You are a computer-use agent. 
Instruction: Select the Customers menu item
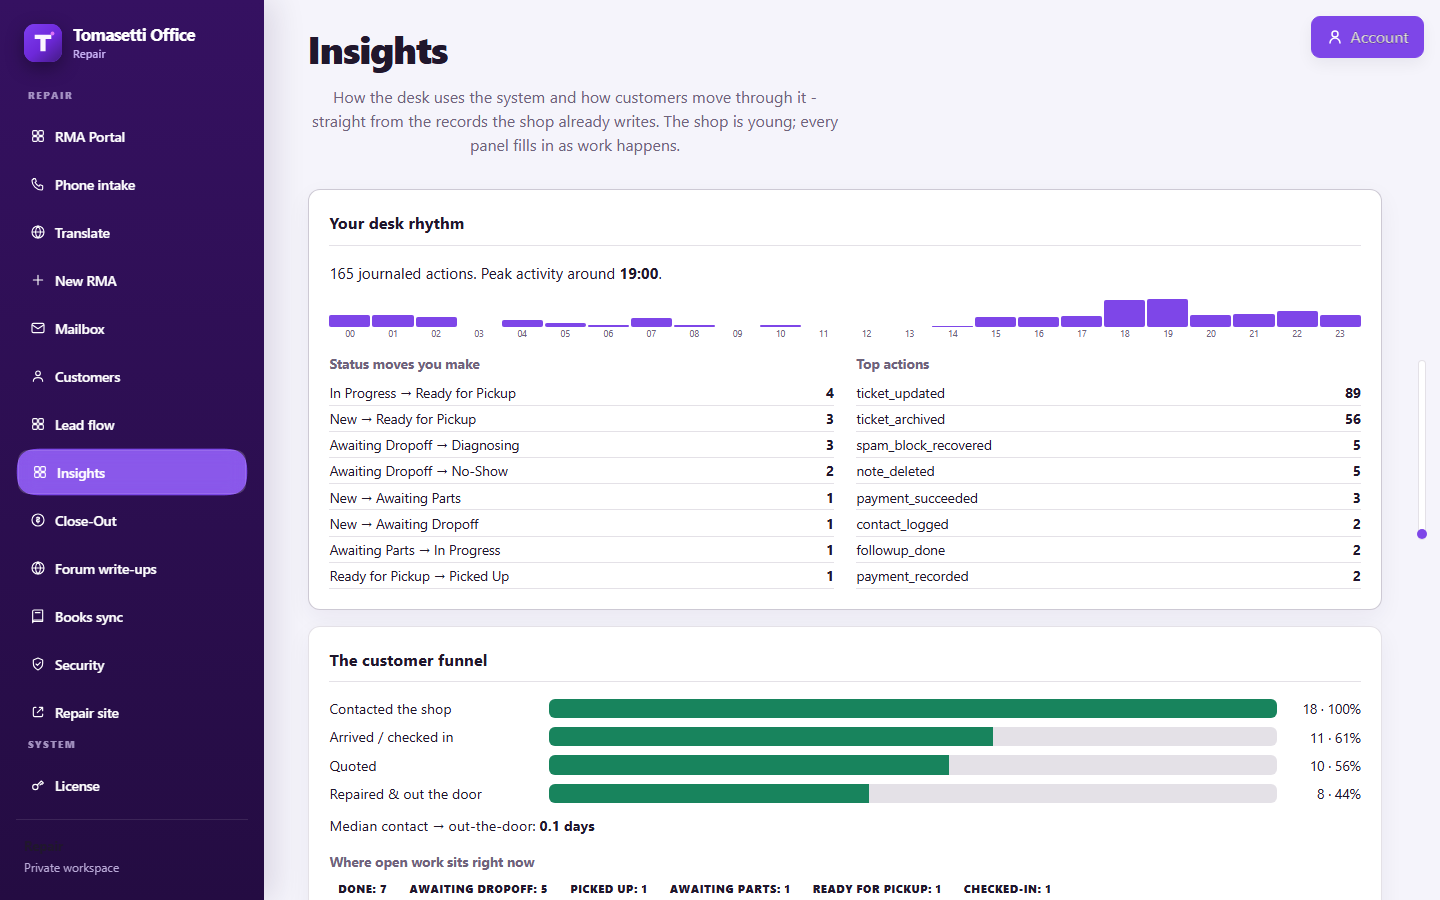click(132, 377)
